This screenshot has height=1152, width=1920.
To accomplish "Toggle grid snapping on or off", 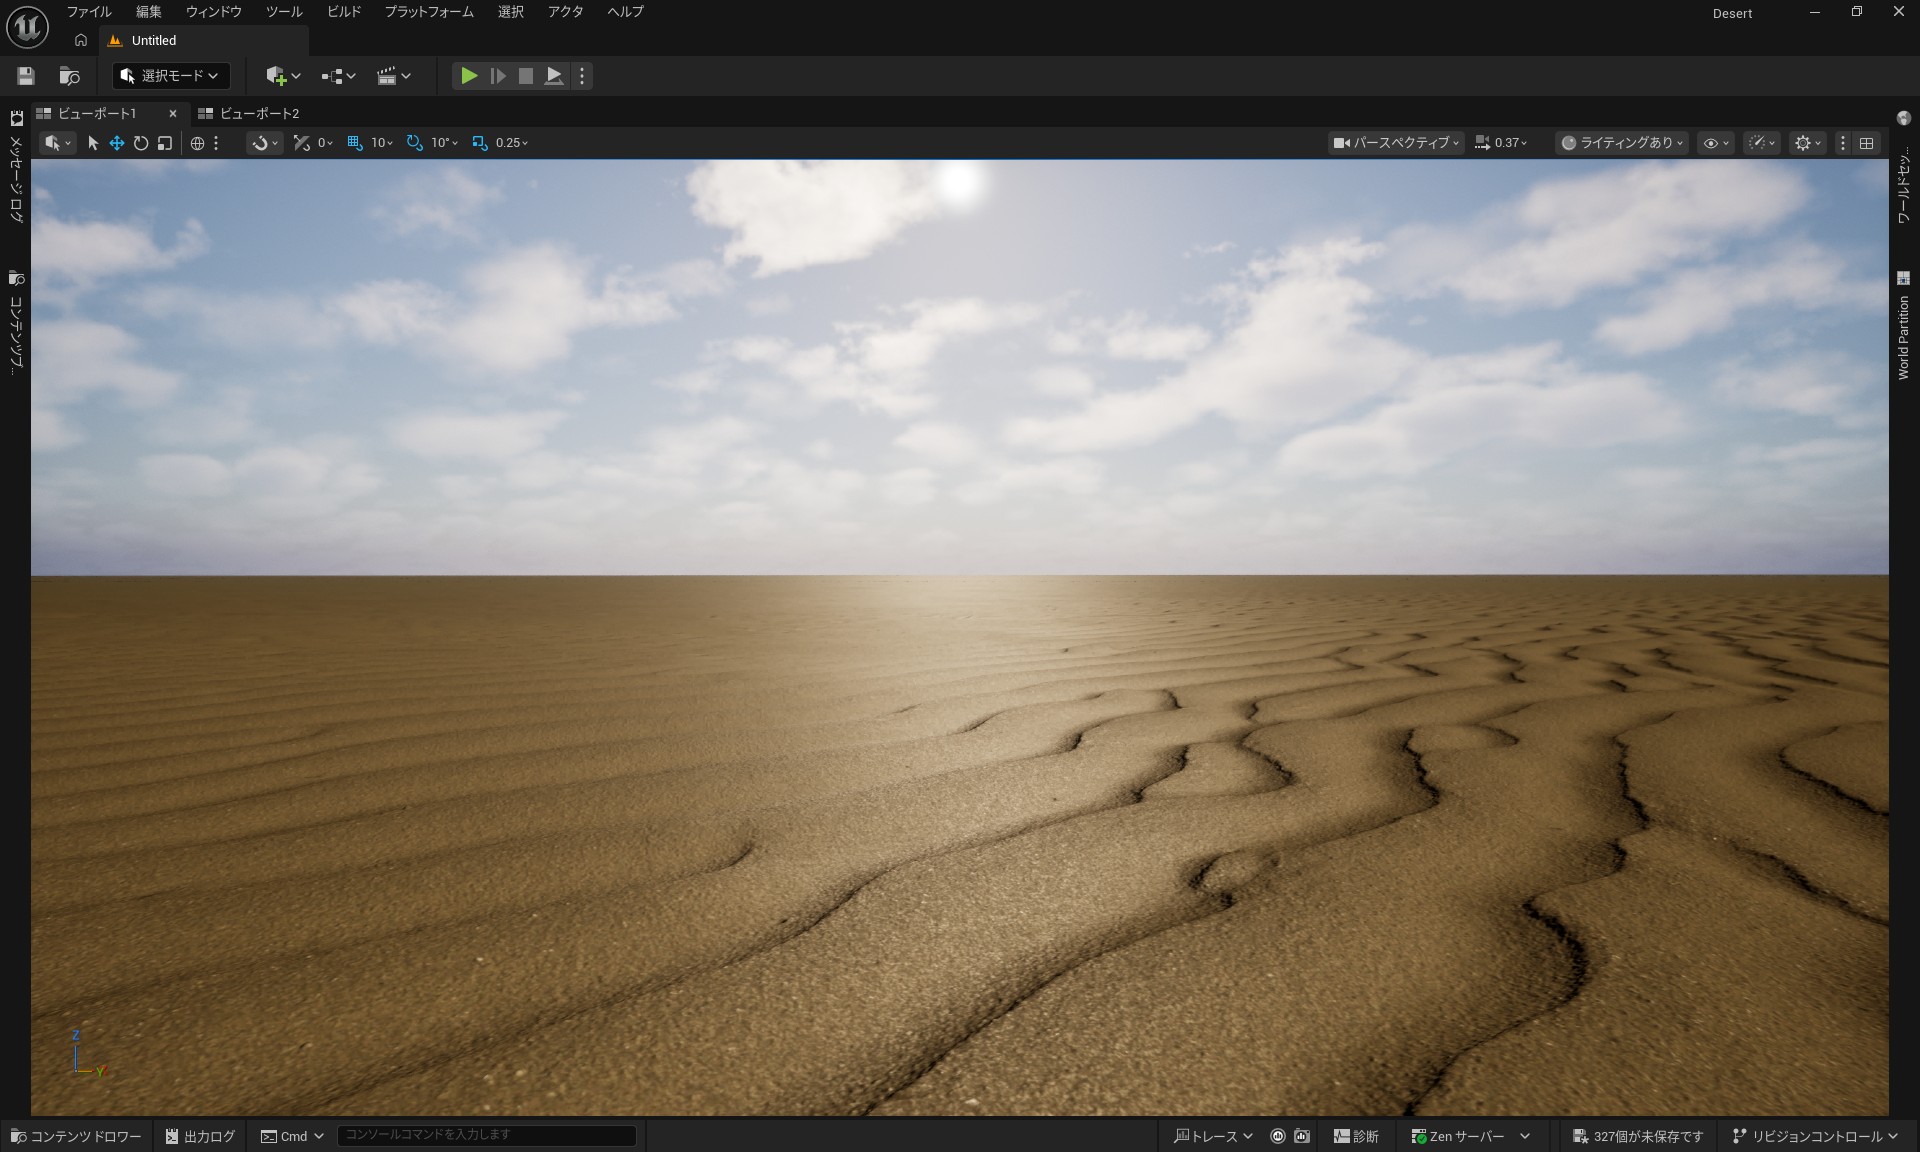I will pos(354,143).
